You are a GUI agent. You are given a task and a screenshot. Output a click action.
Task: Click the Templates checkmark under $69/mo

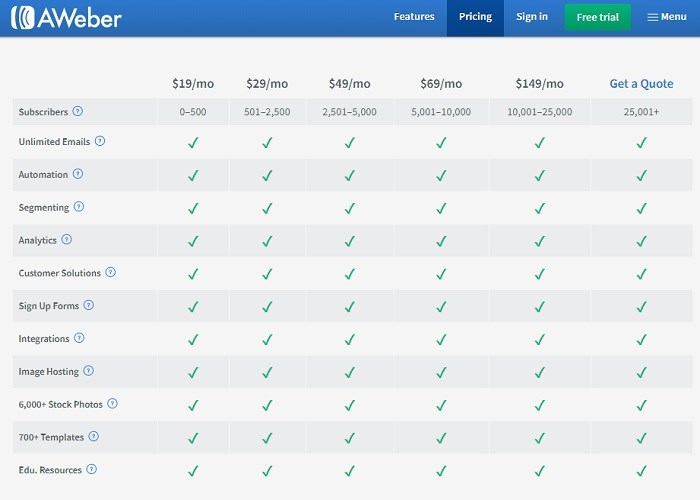tap(441, 438)
